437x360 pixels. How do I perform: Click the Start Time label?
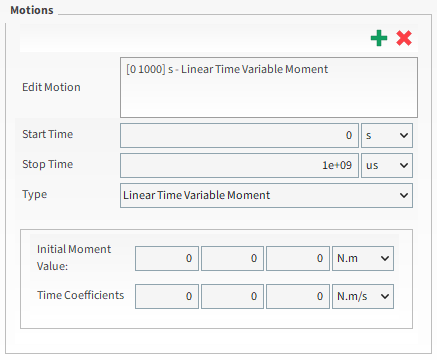(48, 134)
